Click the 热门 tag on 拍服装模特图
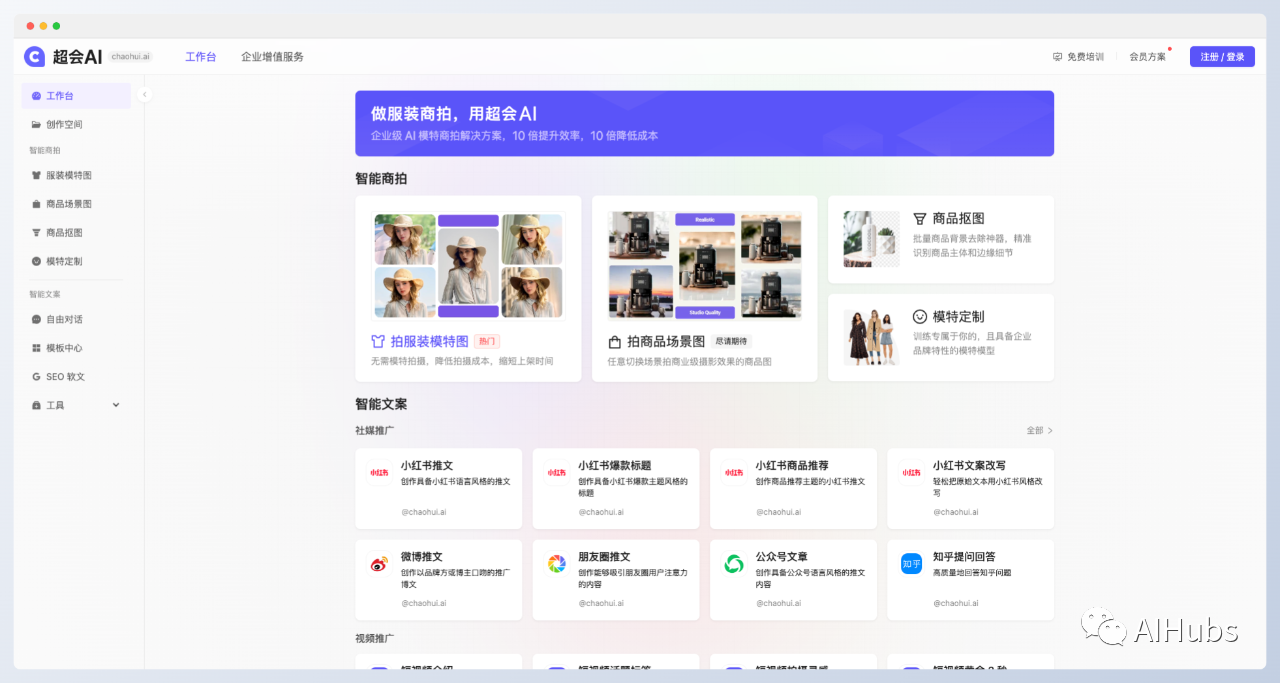 click(486, 341)
